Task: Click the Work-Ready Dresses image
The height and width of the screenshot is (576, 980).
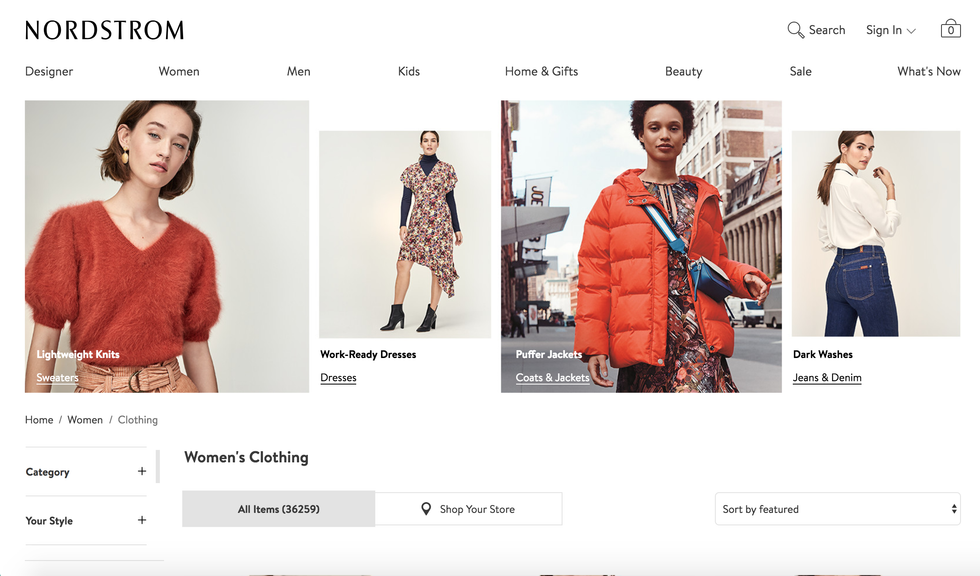Action: click(x=404, y=234)
